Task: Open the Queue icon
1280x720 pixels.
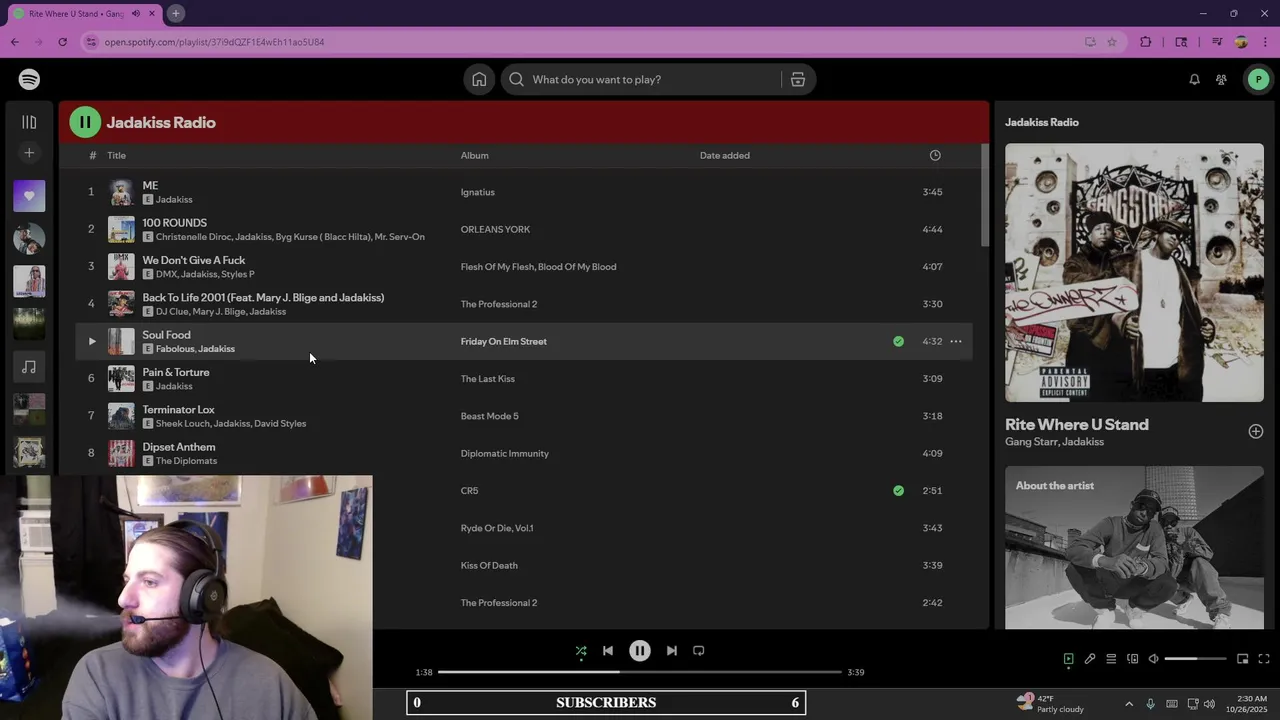Action: [x=1111, y=659]
